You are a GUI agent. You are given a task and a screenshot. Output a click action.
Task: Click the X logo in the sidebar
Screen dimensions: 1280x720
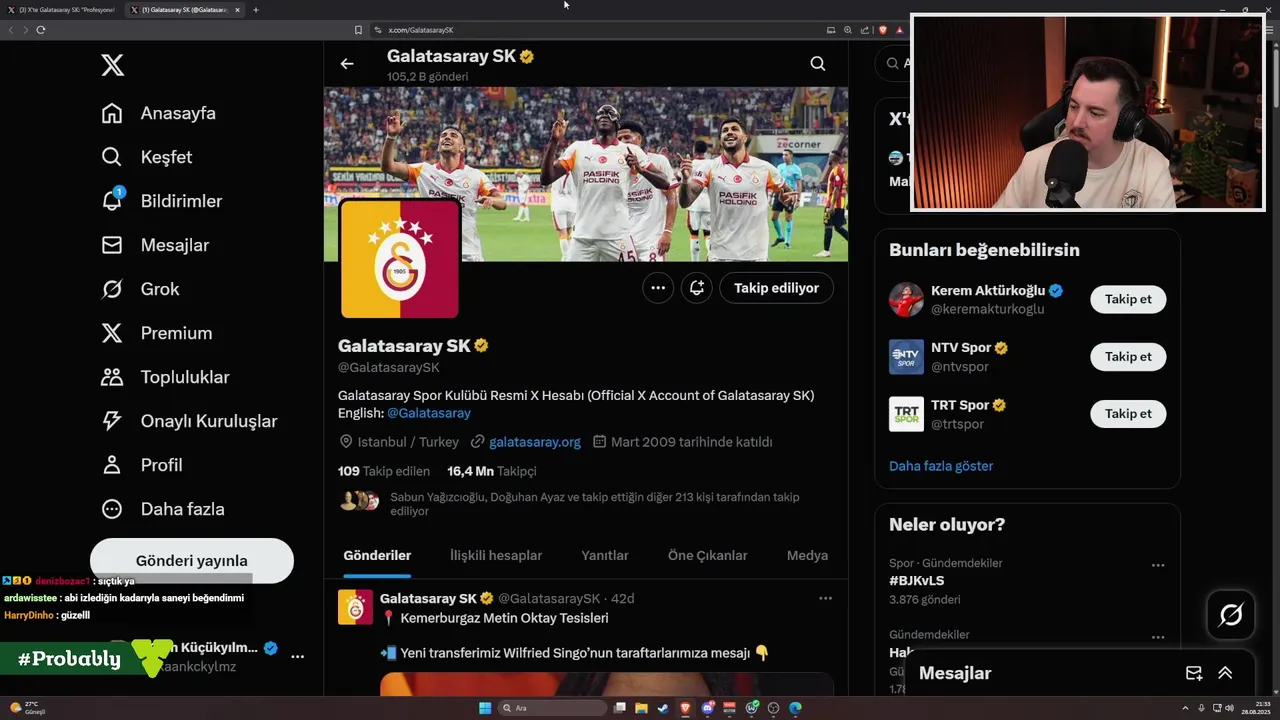[113, 66]
